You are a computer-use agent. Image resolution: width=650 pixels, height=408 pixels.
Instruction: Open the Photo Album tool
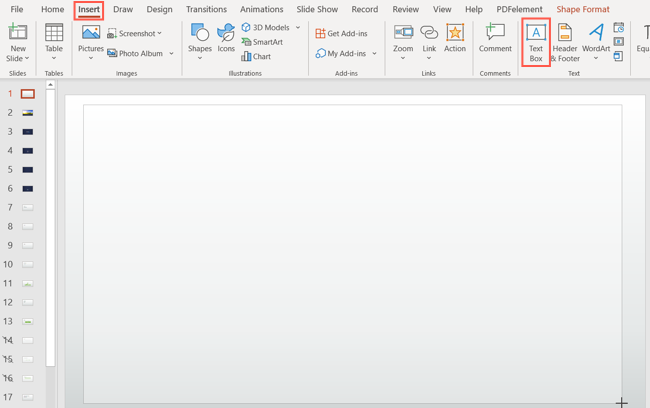click(135, 53)
